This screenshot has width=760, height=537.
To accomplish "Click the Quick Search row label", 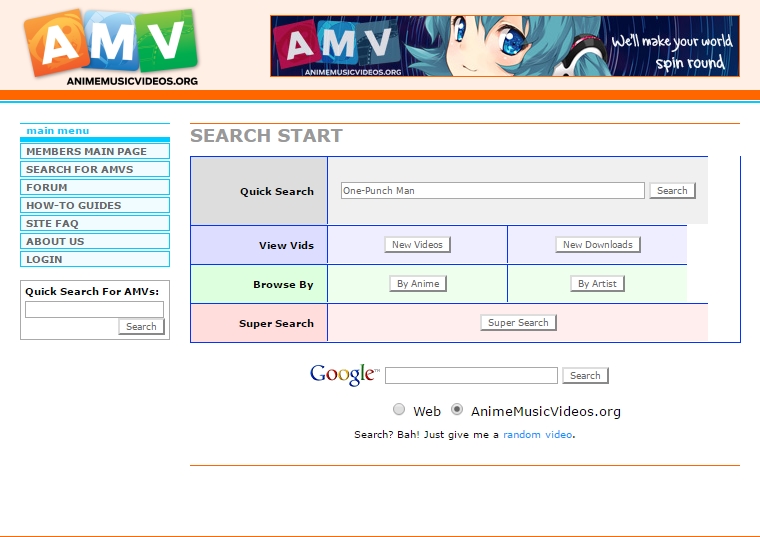I will point(277,191).
